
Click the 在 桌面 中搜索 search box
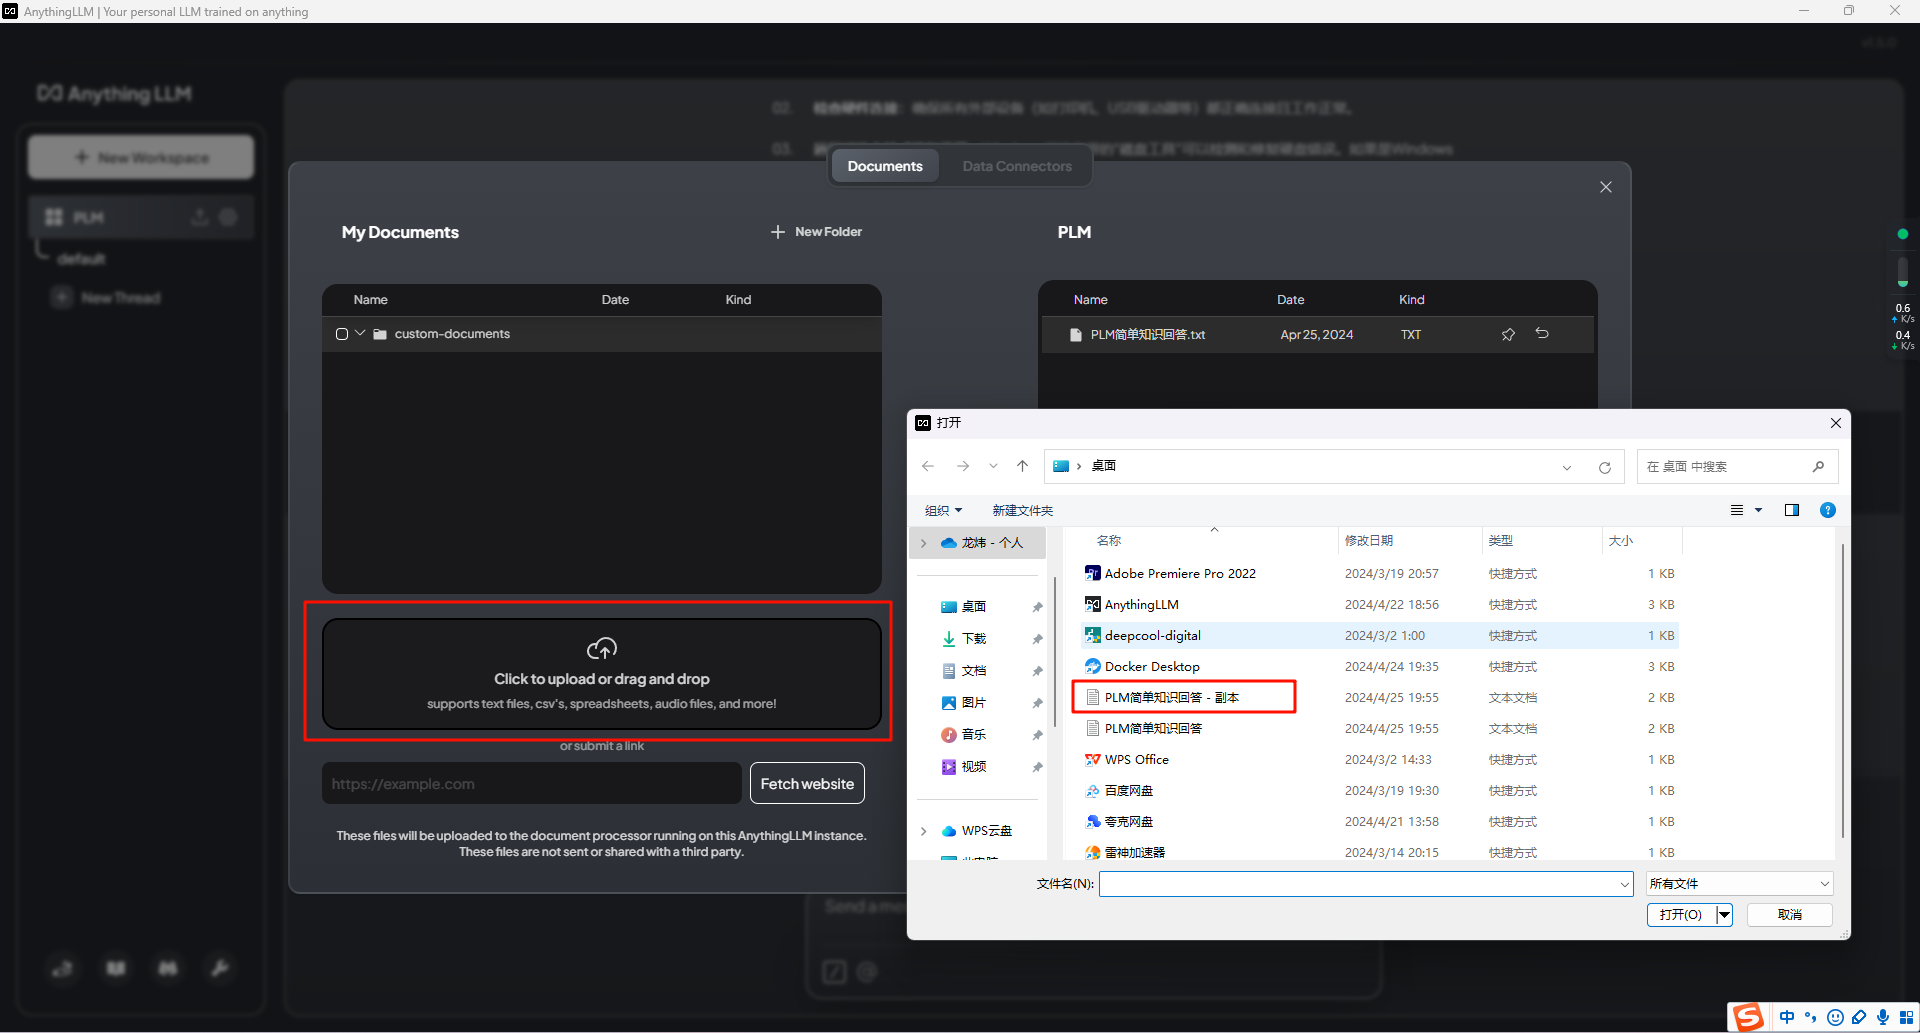(x=1737, y=467)
